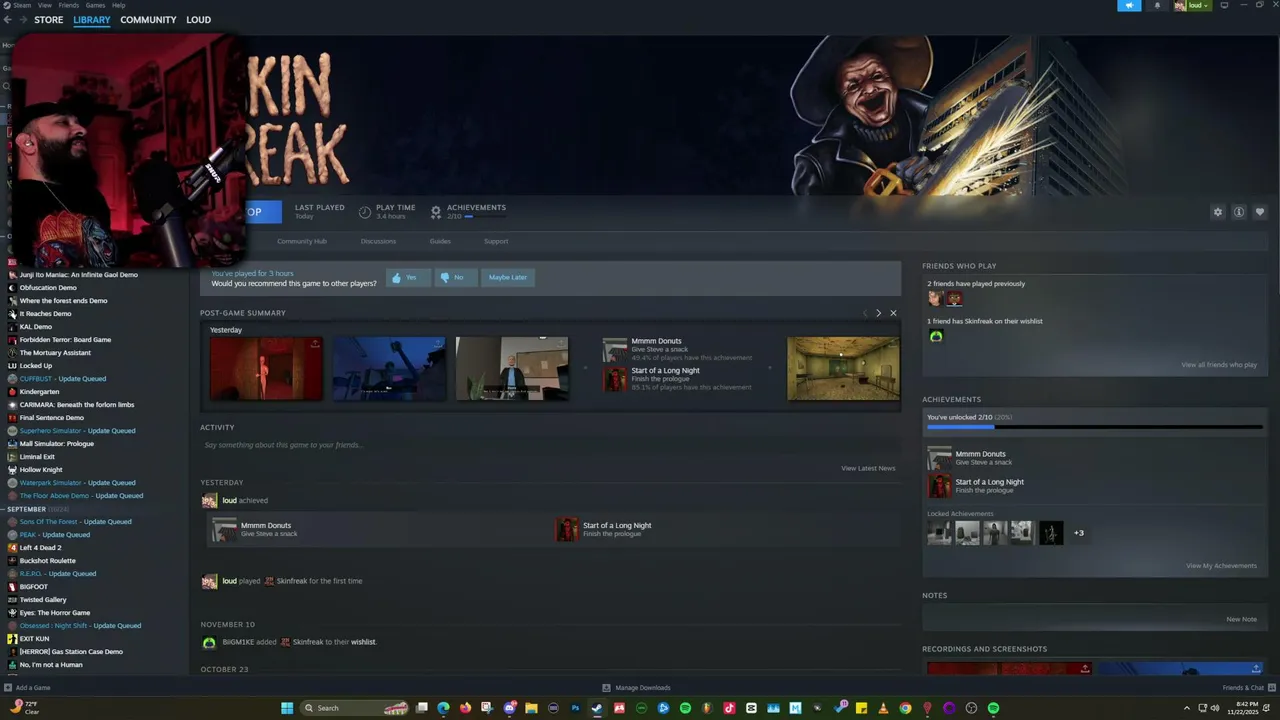Click Manage Downloads at the bottom
The width and height of the screenshot is (1280, 720).
[636, 688]
